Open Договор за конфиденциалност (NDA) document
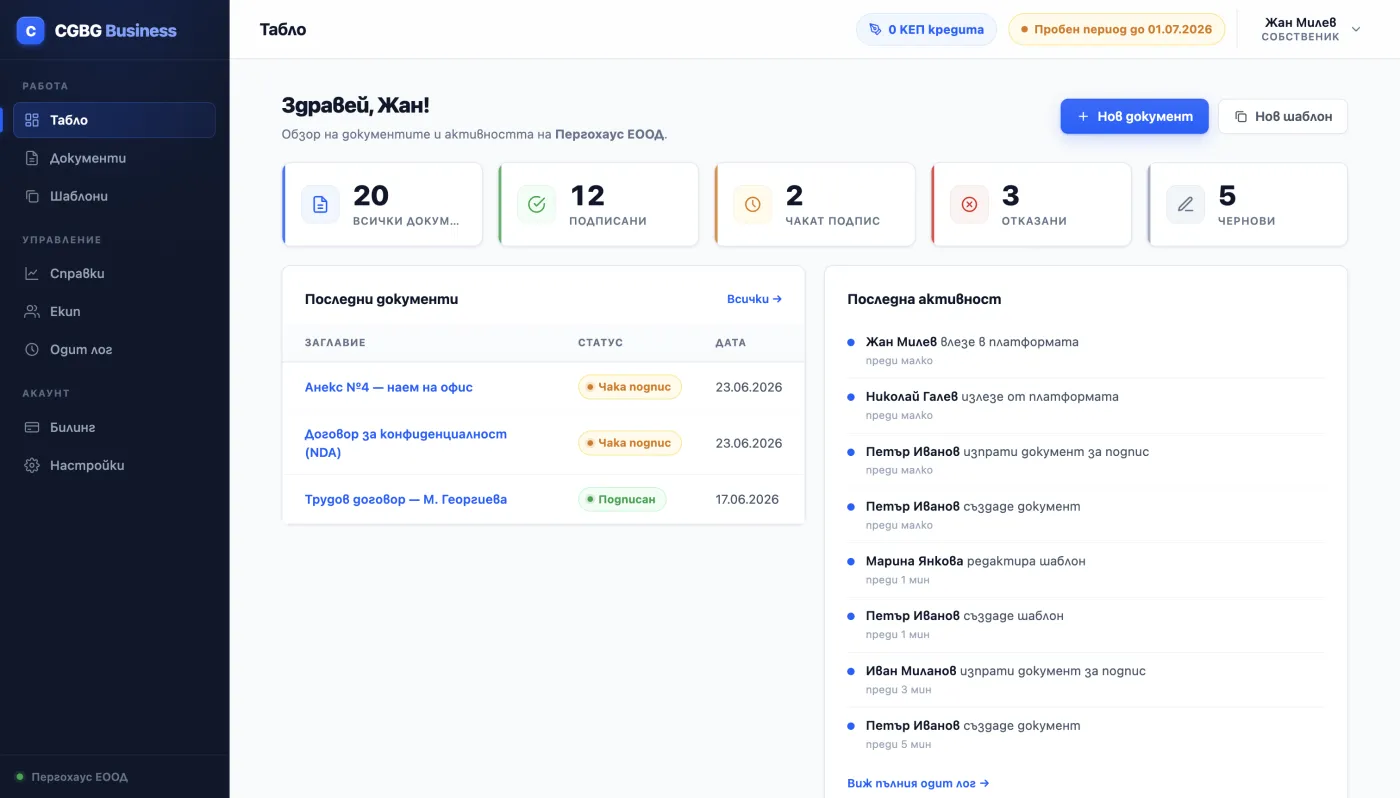 (406, 443)
